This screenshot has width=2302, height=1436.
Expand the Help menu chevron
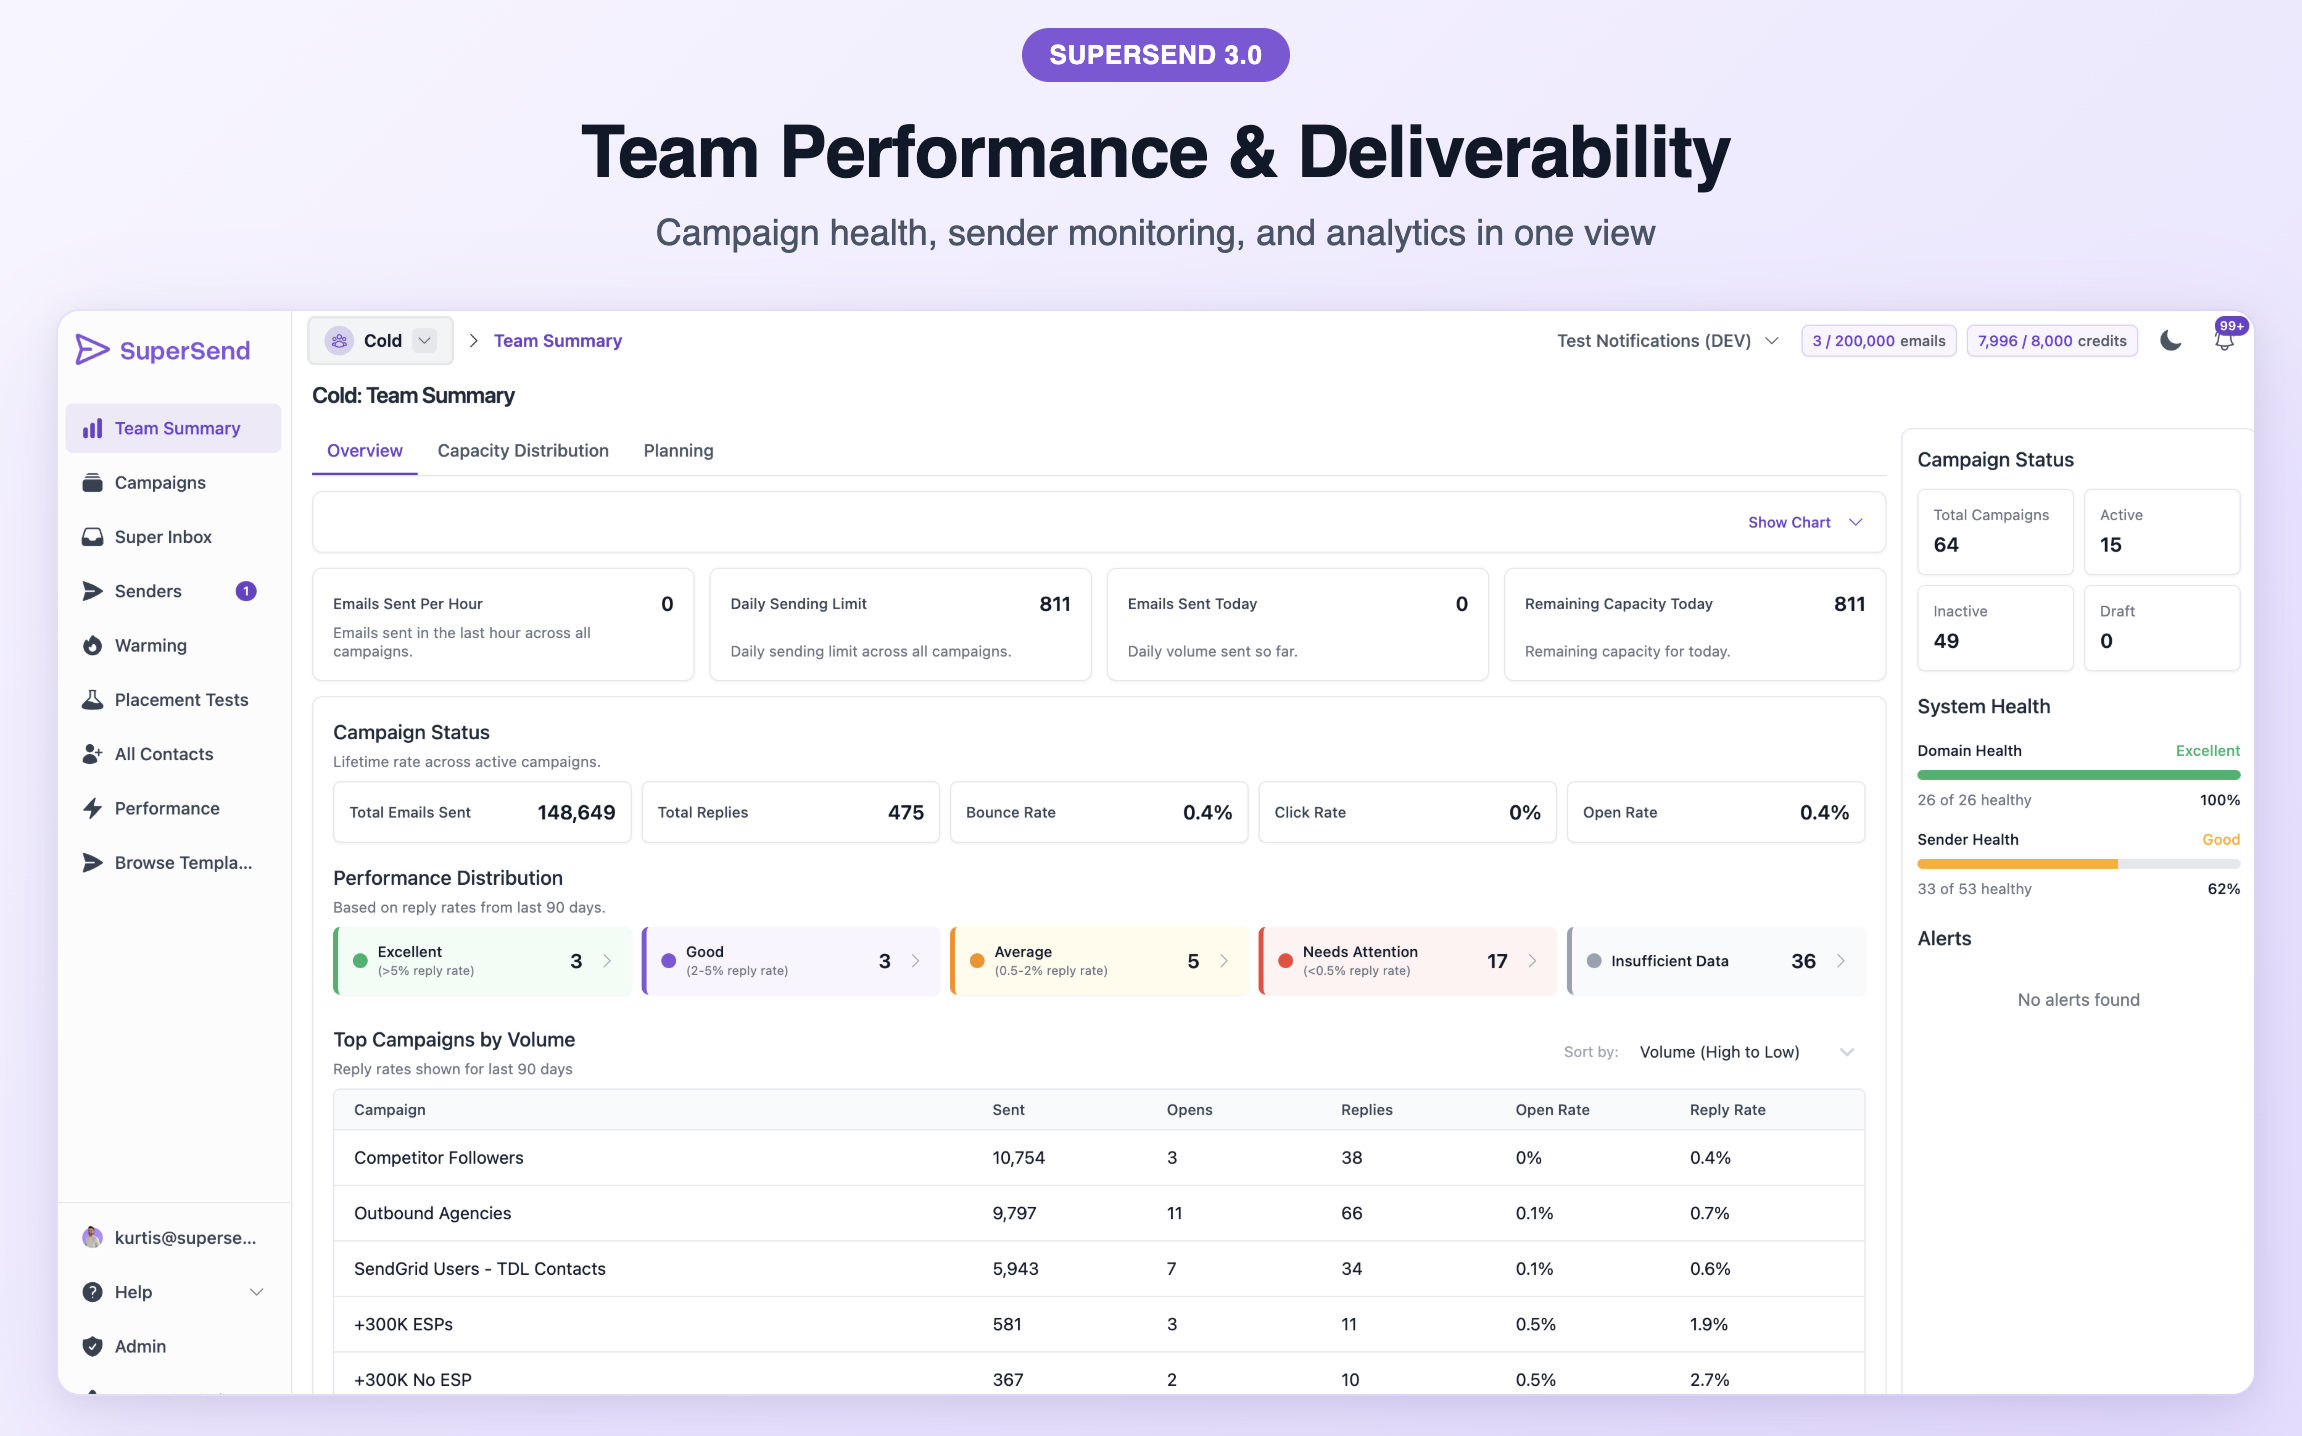256,1292
